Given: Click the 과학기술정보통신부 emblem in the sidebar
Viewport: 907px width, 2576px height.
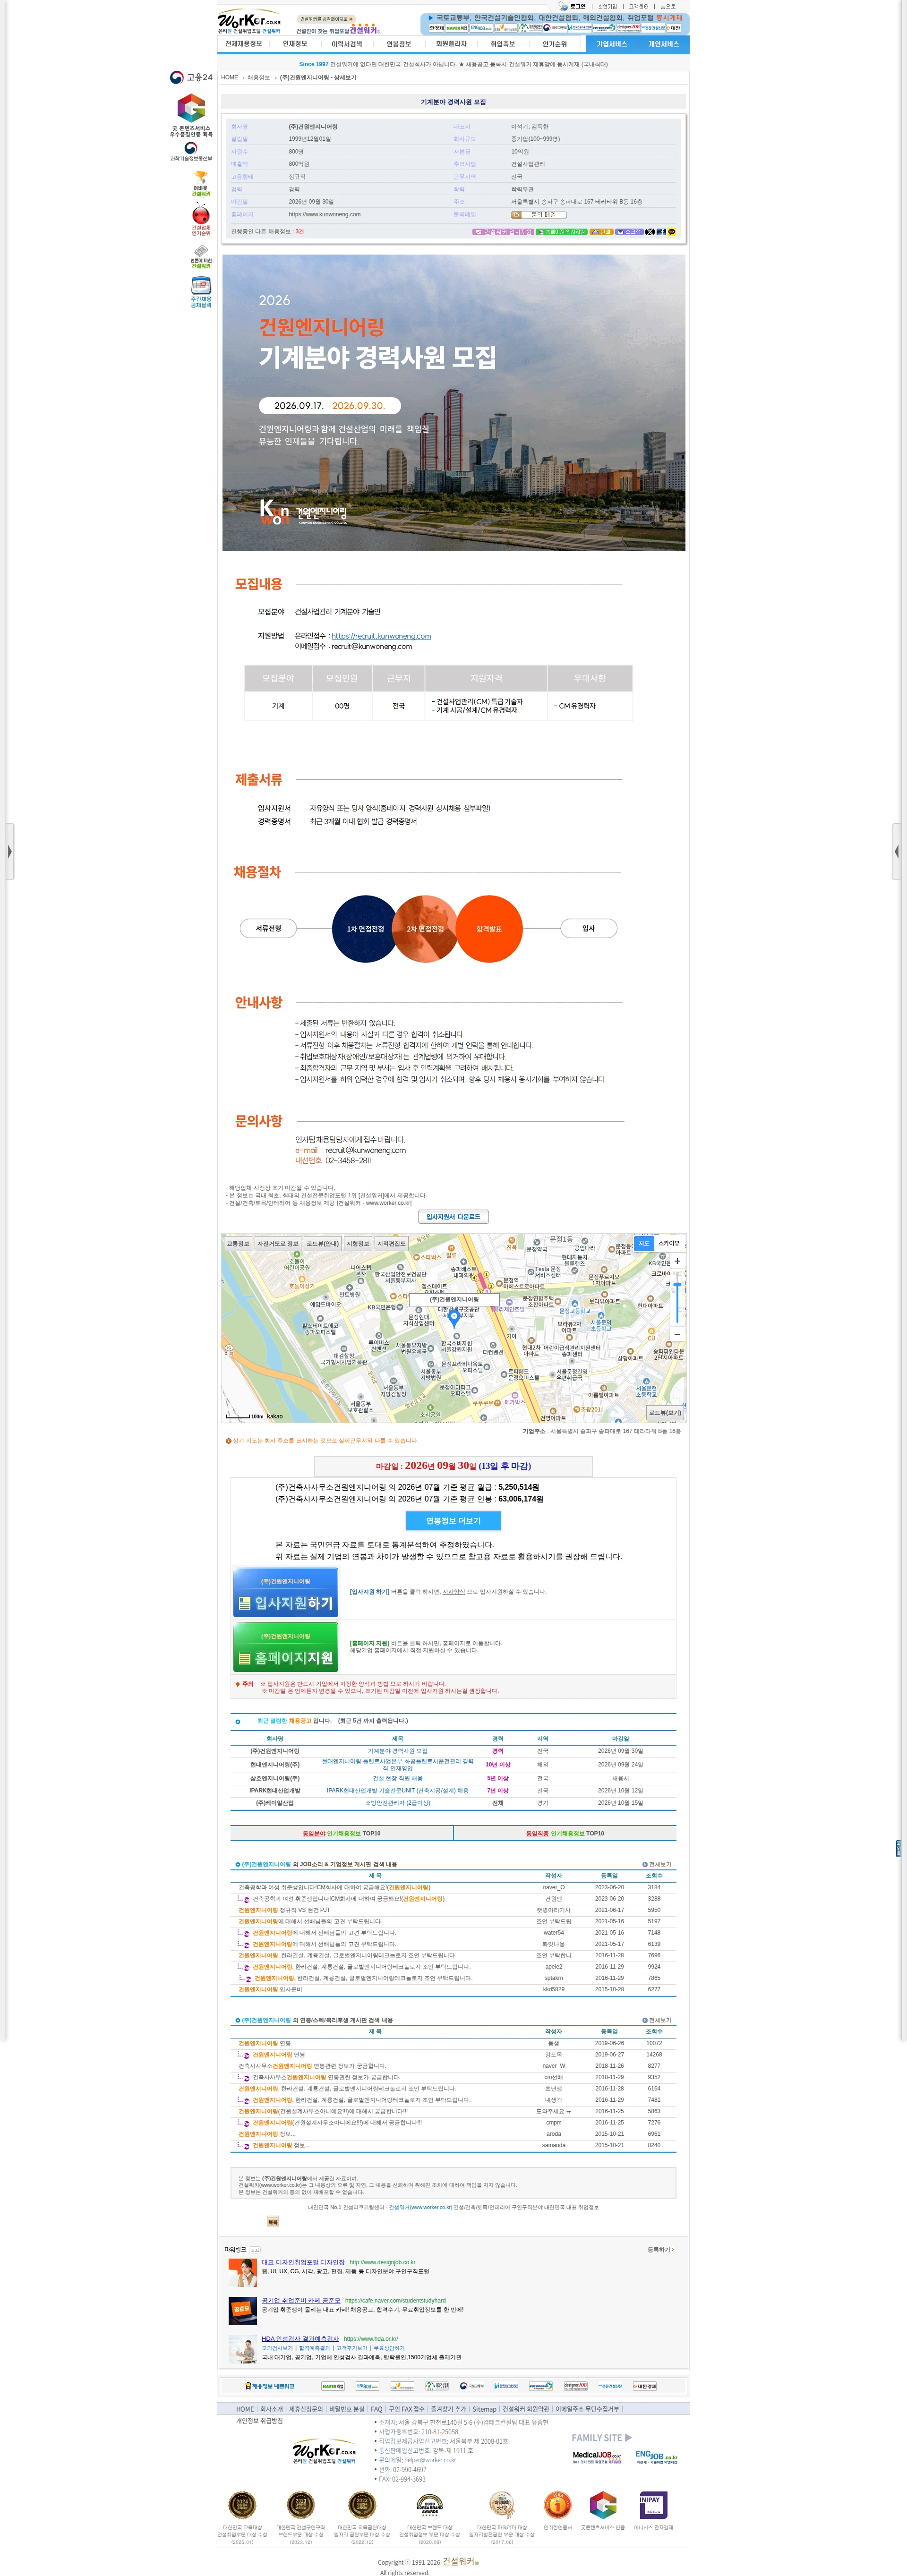Looking at the screenshot, I should pos(191,152).
